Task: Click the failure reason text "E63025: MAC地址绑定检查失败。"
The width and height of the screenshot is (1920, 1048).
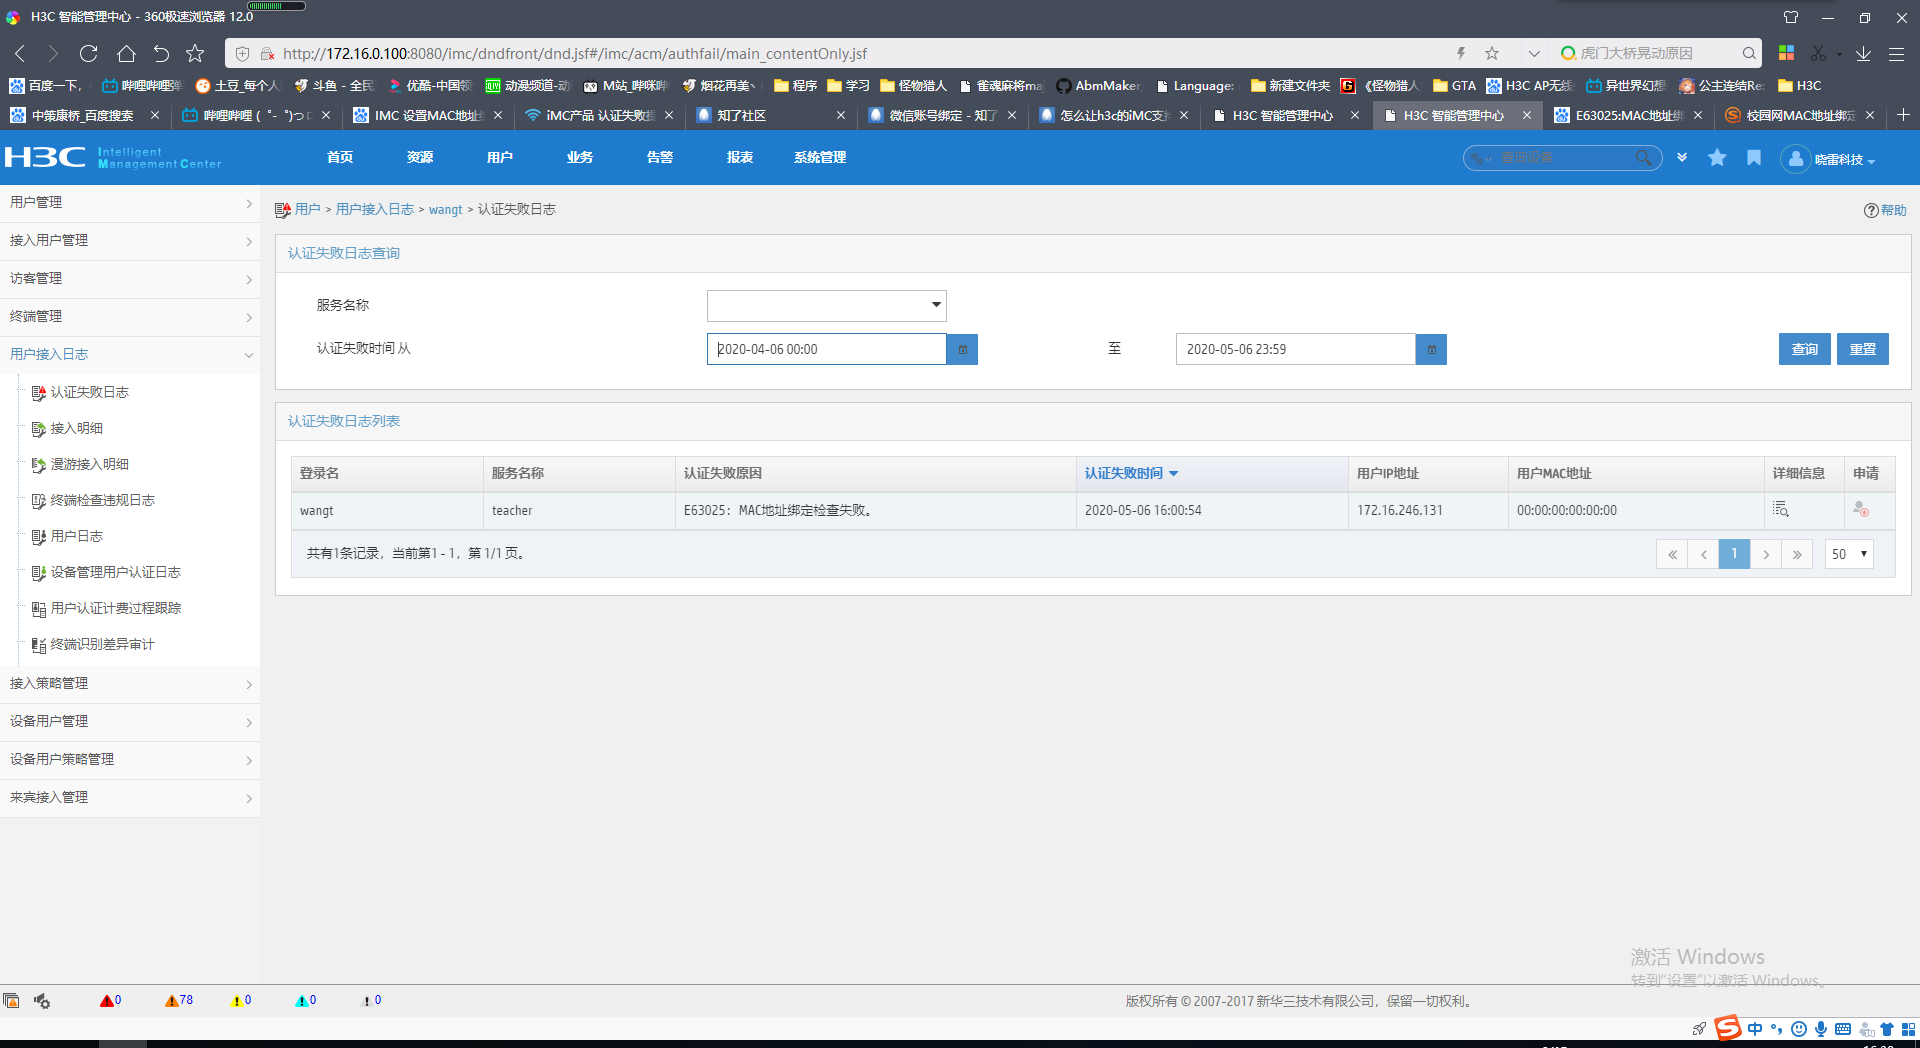Action: click(x=779, y=511)
